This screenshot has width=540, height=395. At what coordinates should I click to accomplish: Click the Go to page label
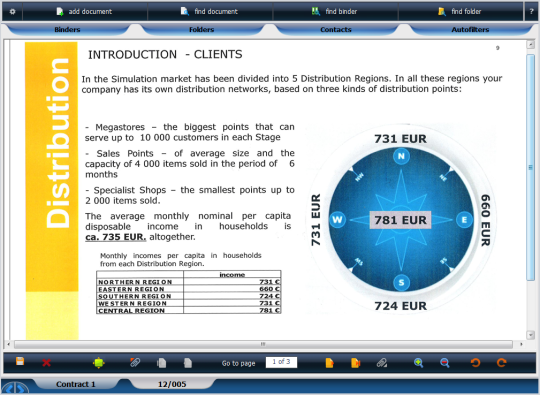click(x=238, y=363)
